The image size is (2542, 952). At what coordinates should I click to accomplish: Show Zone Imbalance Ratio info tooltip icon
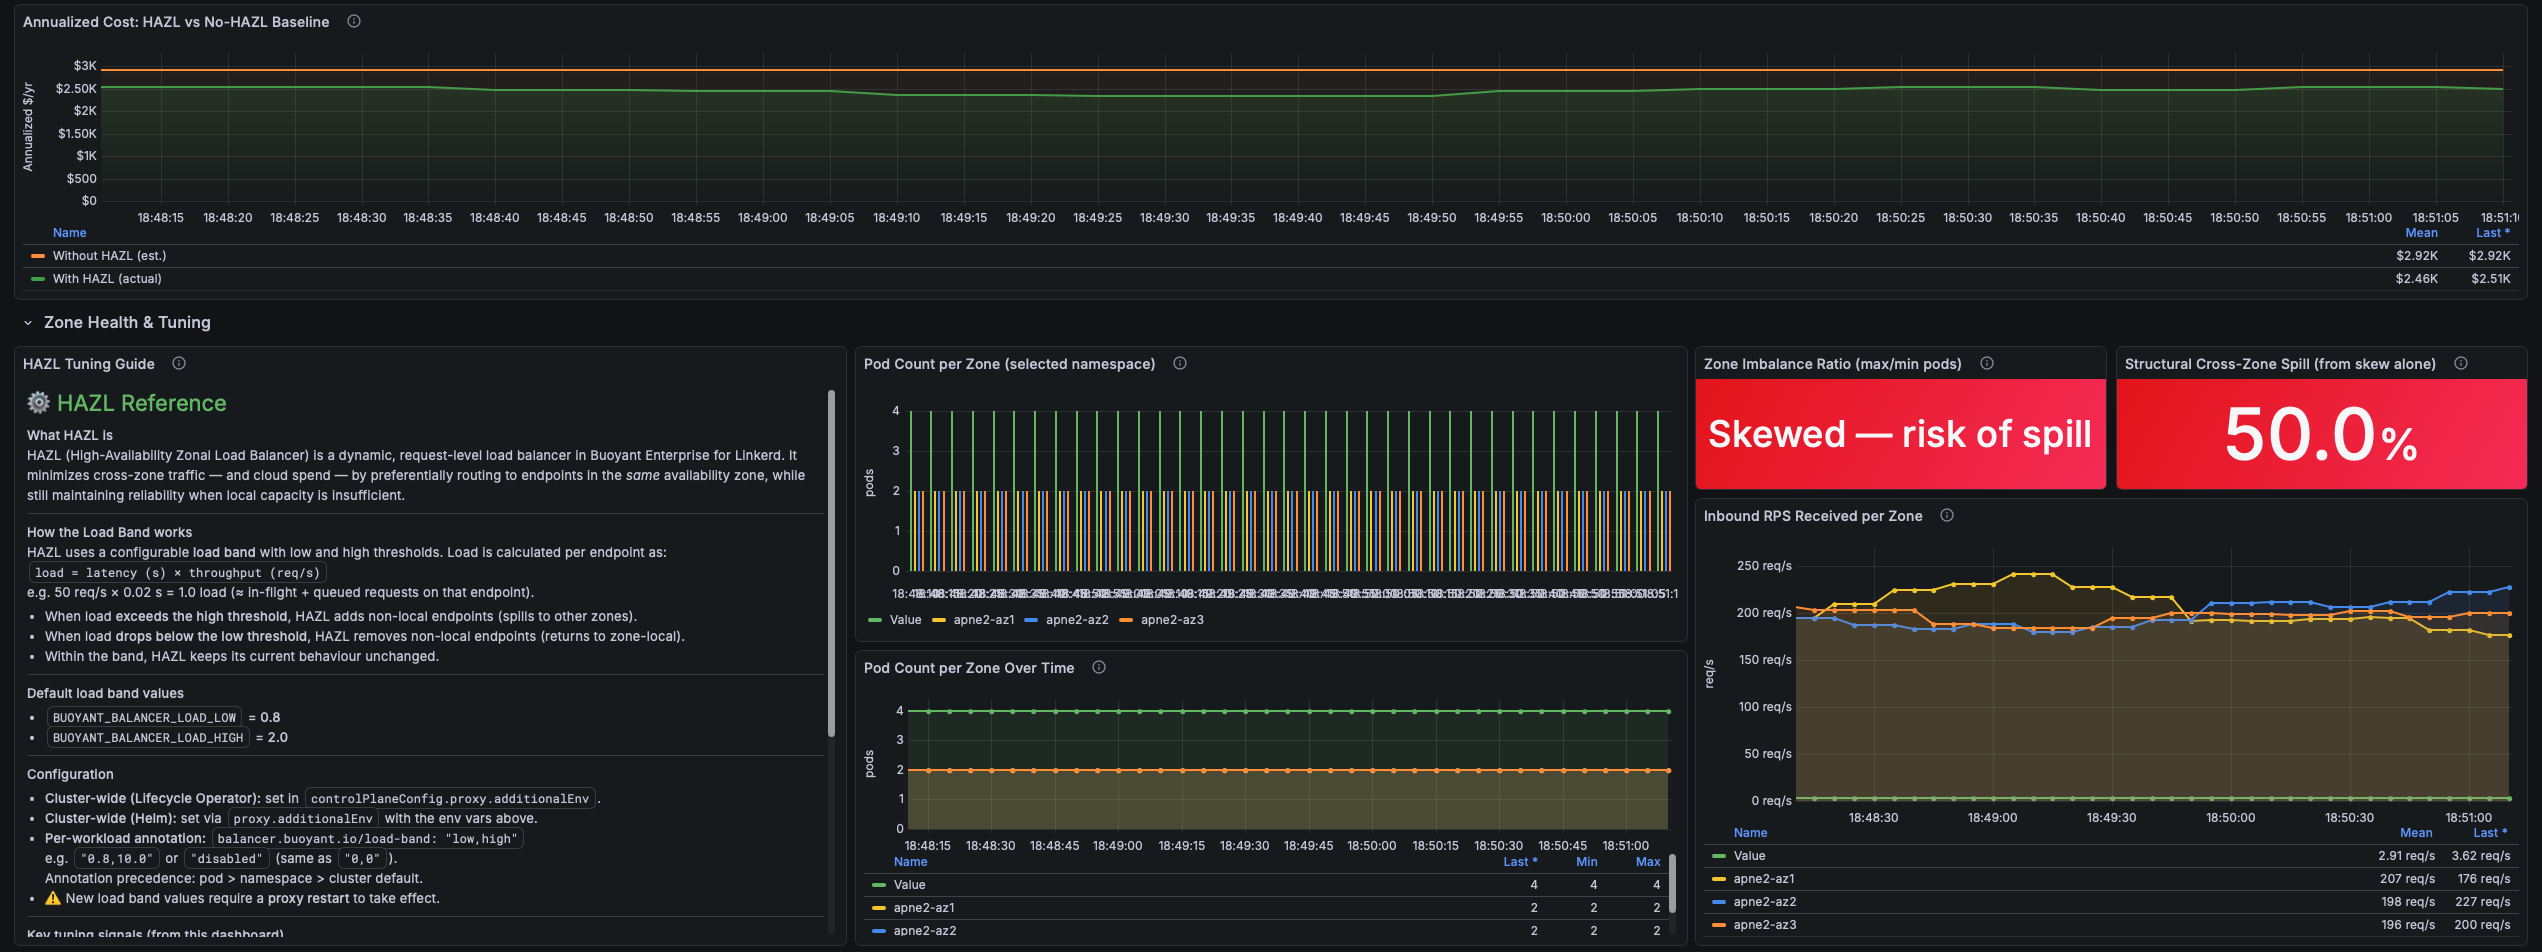pos(1987,364)
